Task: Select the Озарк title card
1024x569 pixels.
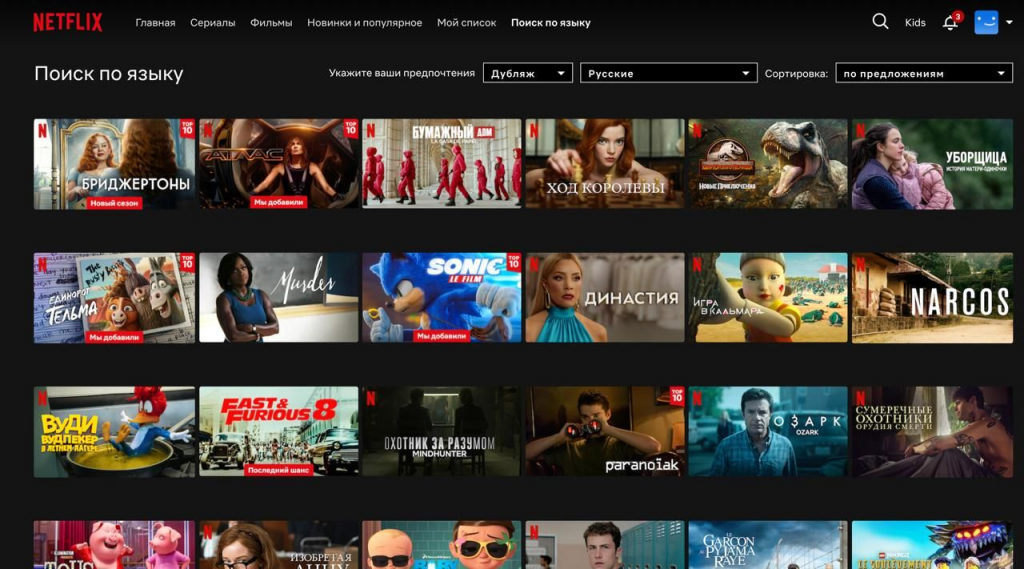Action: tap(768, 431)
